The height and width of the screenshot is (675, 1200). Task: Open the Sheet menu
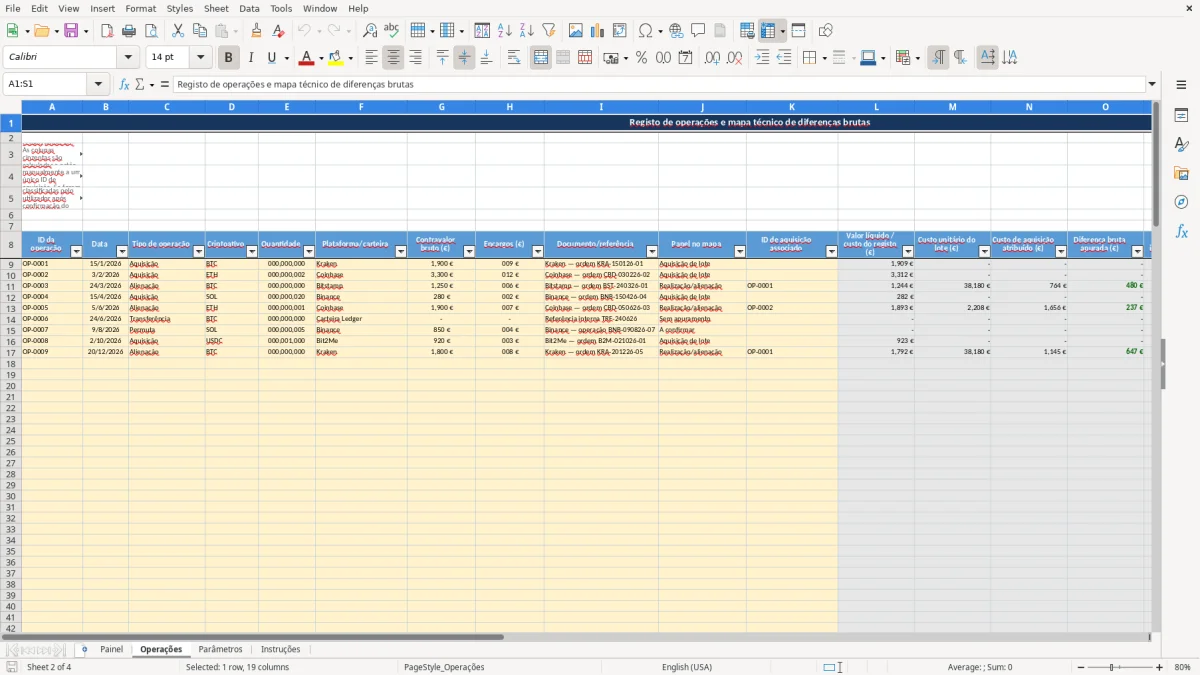[216, 8]
